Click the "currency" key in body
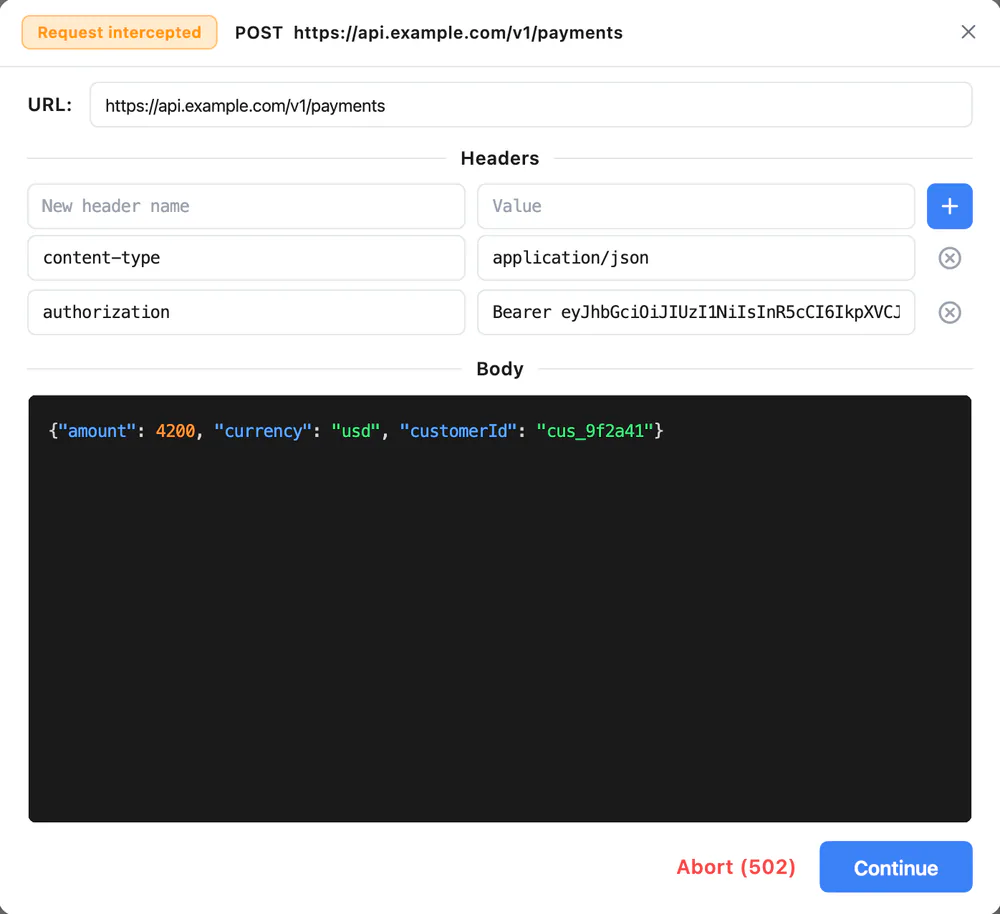The image size is (1000, 914). [263, 431]
